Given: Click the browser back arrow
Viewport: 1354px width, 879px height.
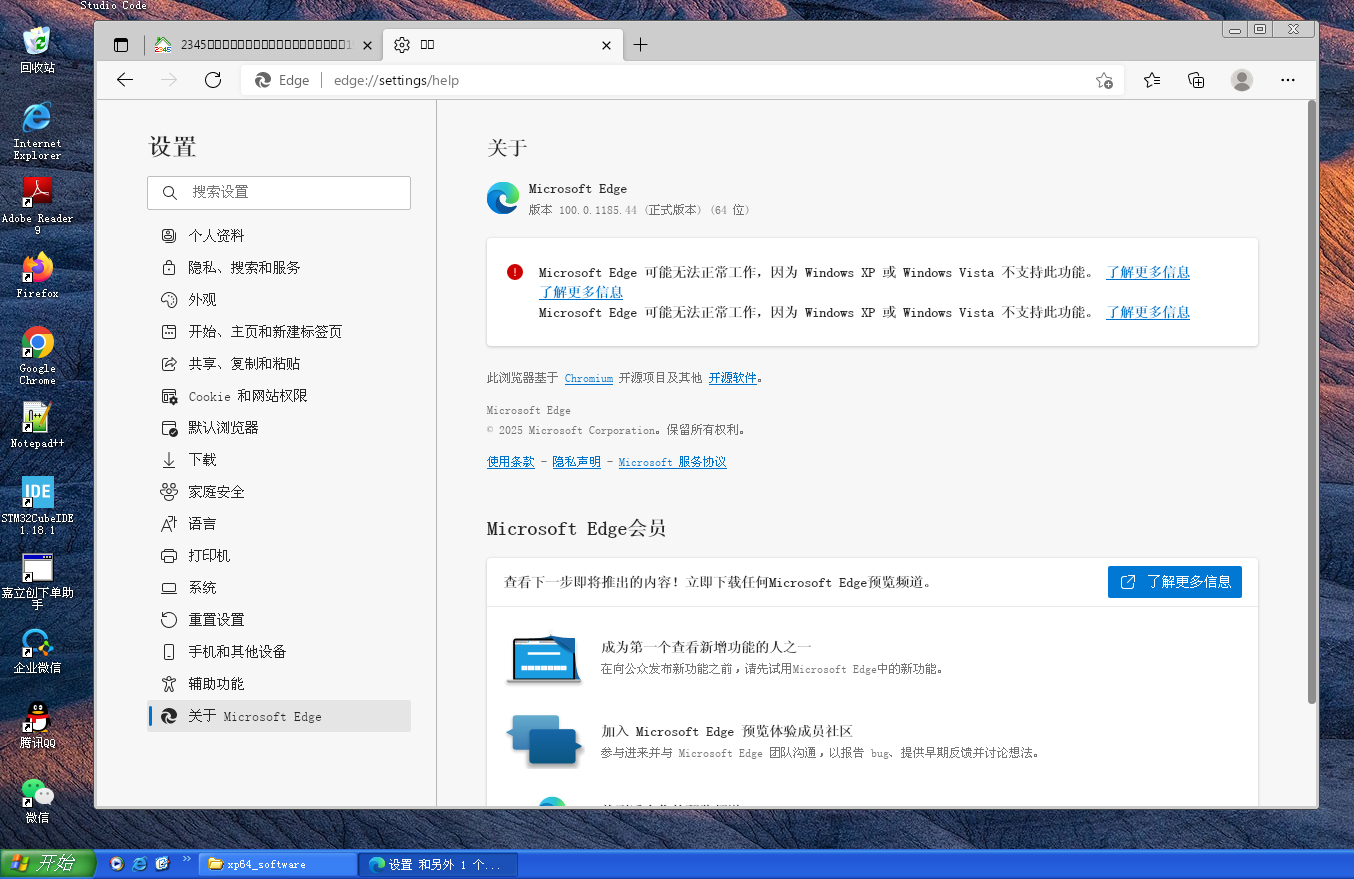Looking at the screenshot, I should tap(125, 80).
